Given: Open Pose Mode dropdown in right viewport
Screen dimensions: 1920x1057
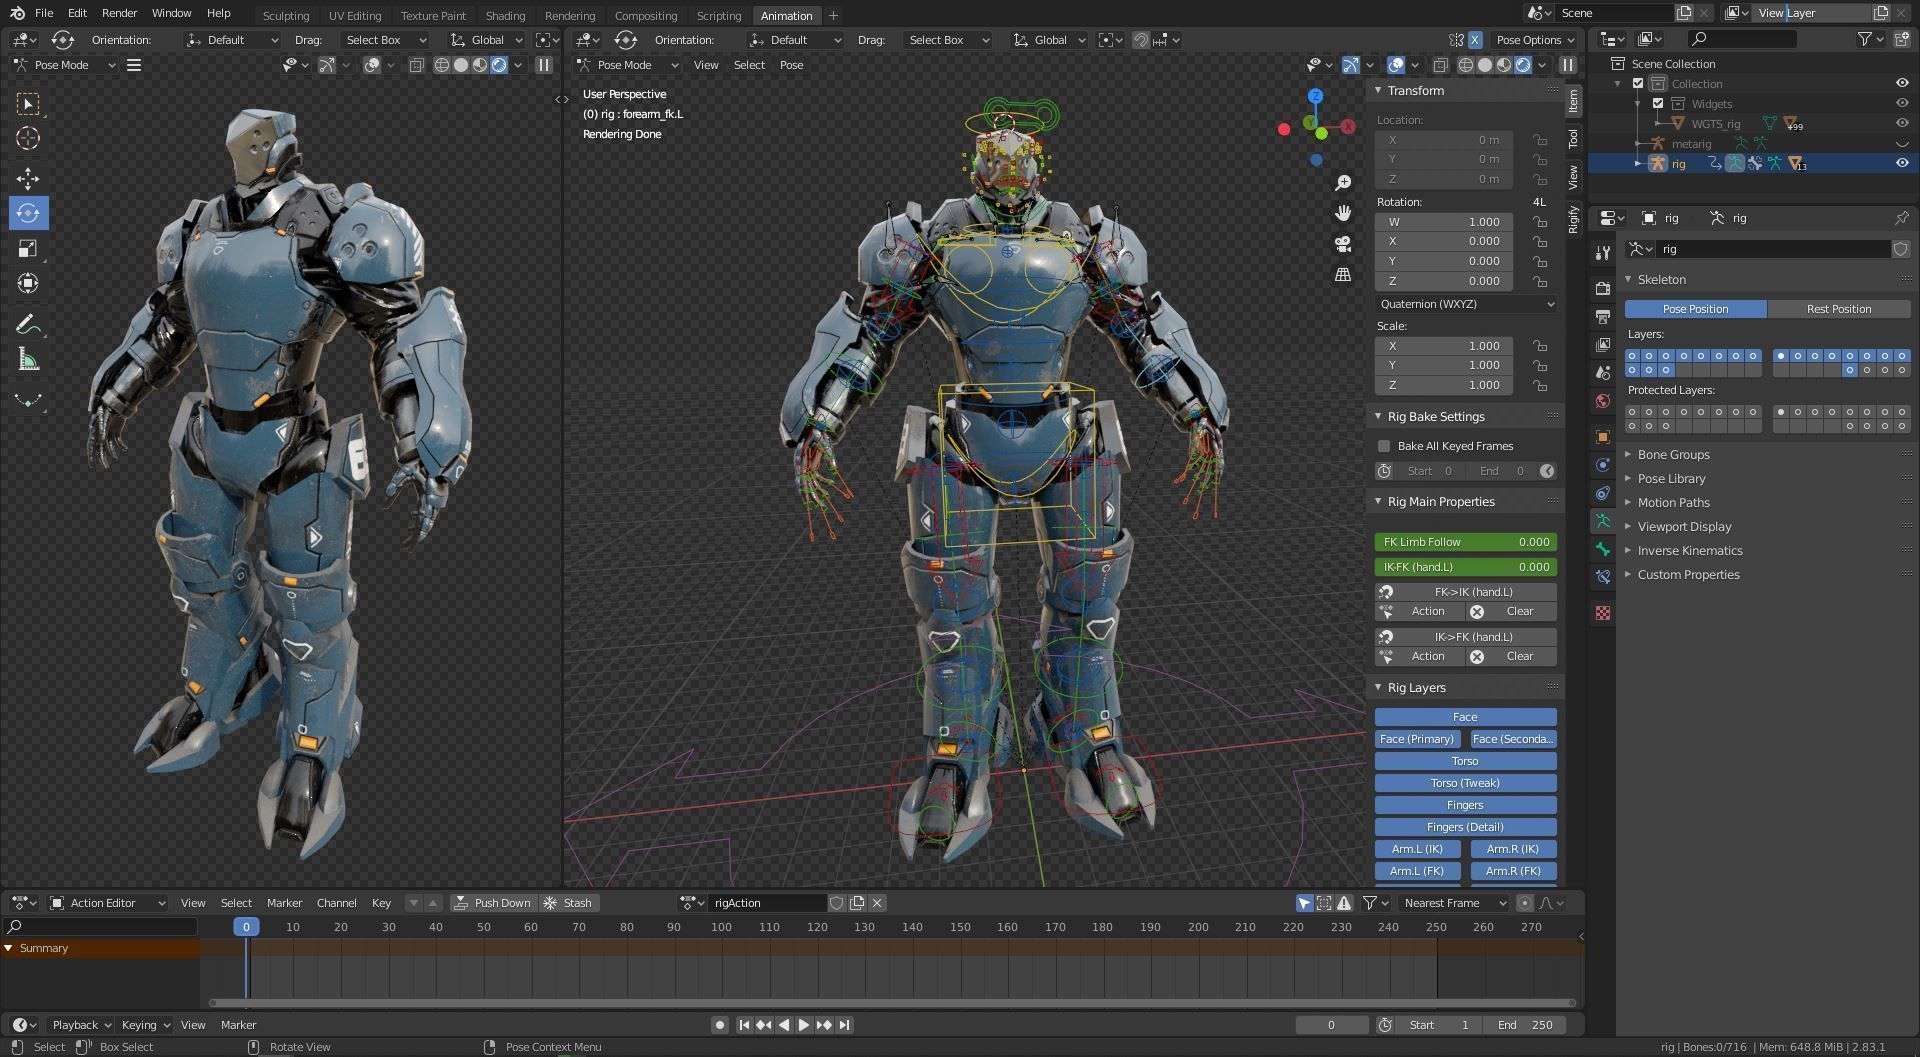Looking at the screenshot, I should (x=628, y=65).
